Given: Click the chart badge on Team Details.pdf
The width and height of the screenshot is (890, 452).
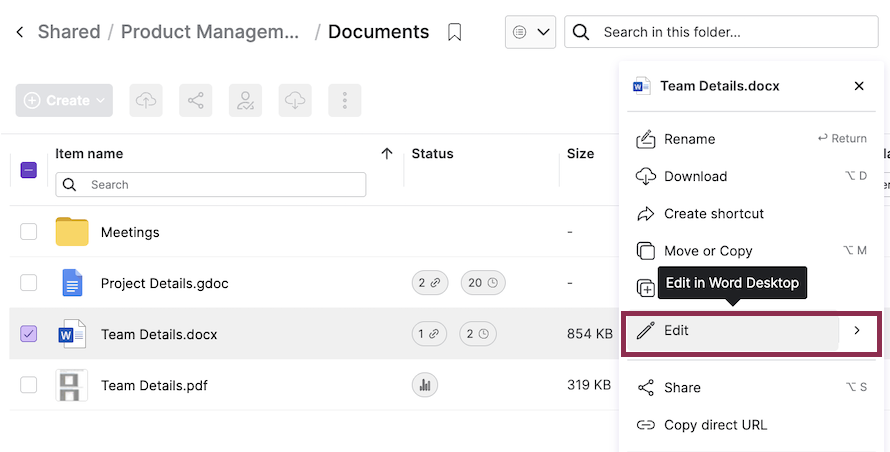Looking at the screenshot, I should click(x=424, y=385).
